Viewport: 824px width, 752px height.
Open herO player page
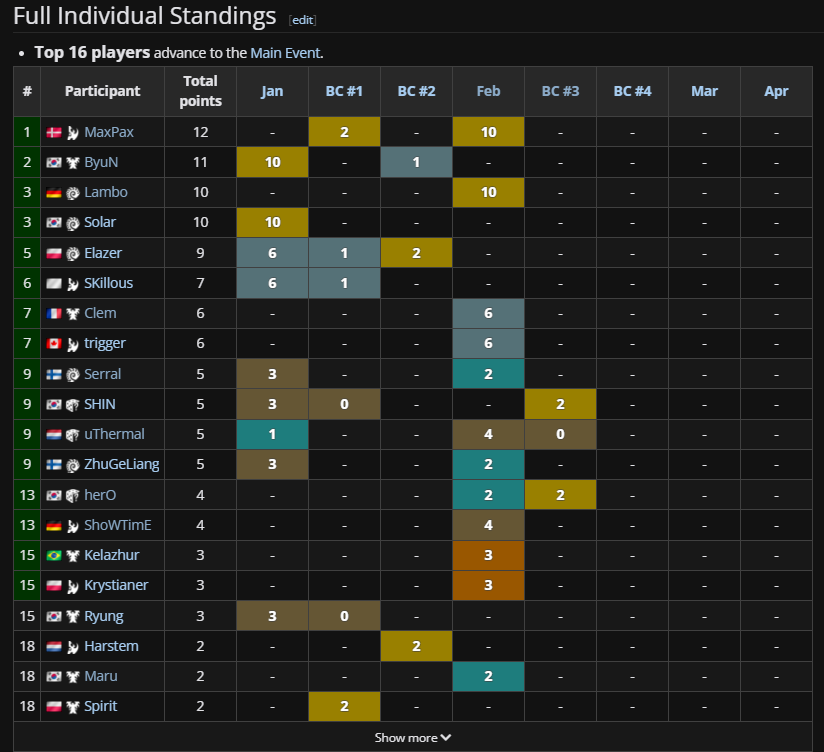tap(100, 495)
